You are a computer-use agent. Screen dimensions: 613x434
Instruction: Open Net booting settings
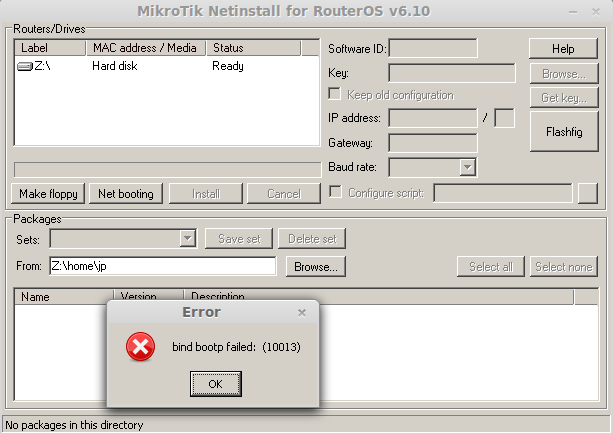tap(125, 194)
